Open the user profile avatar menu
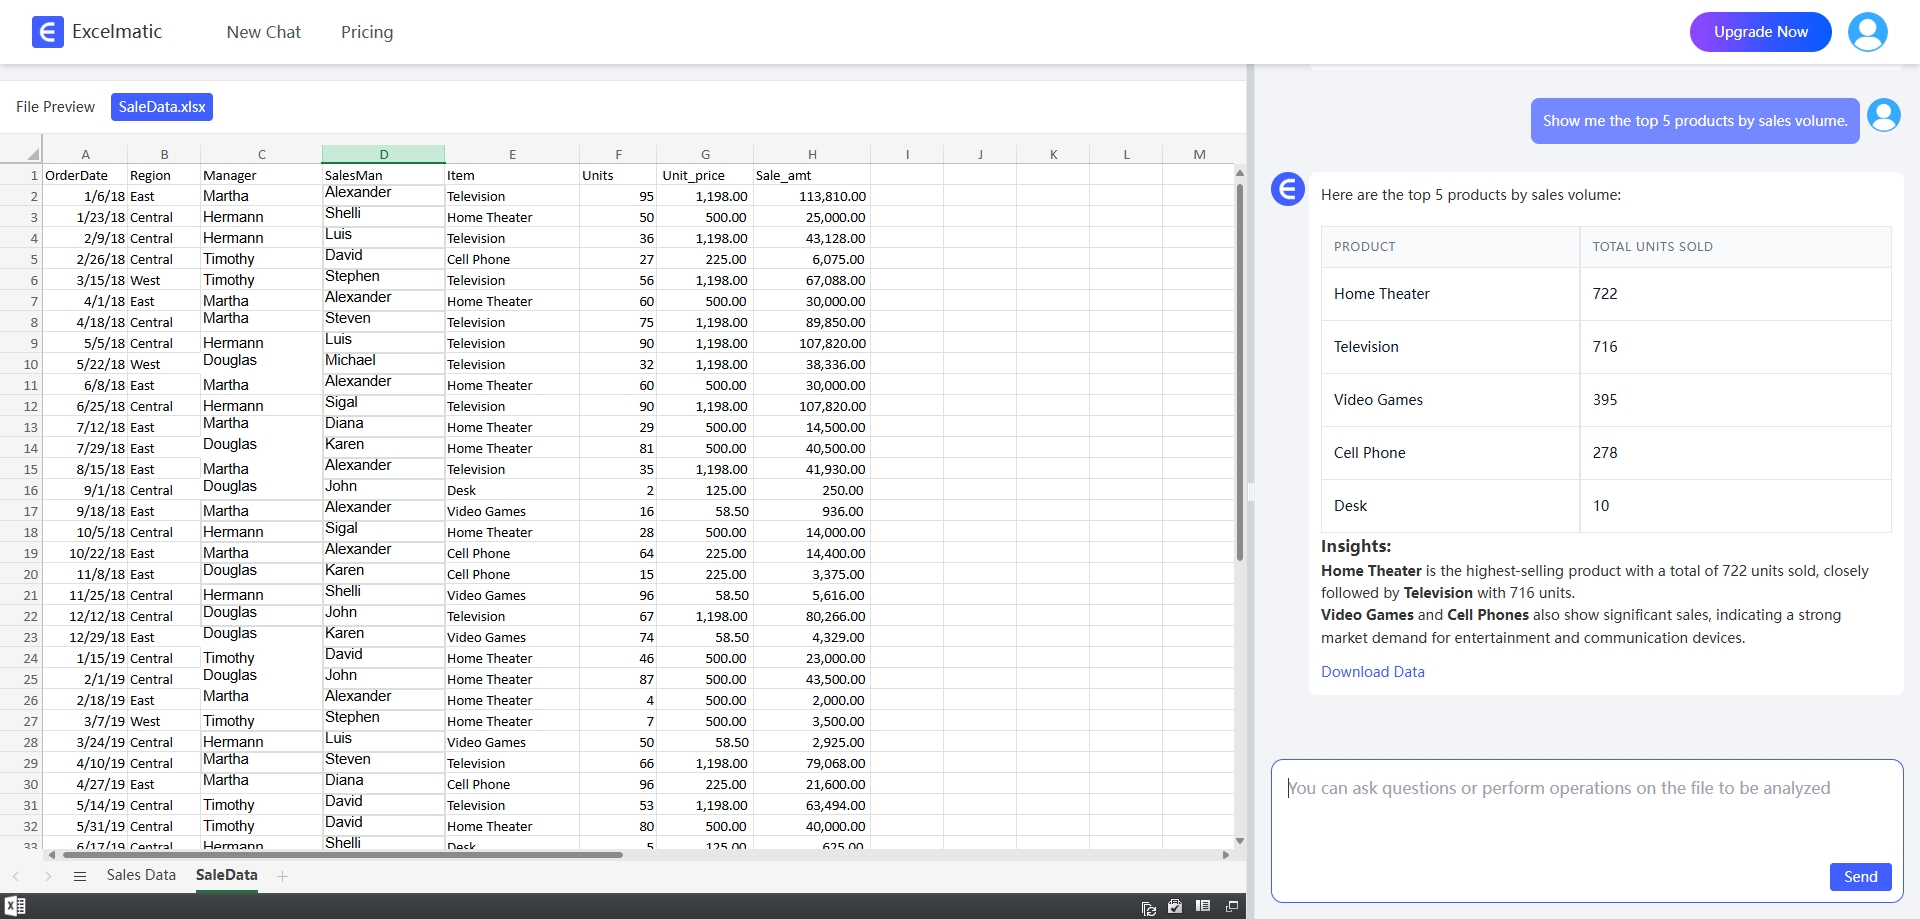The height and width of the screenshot is (919, 1920). (1867, 32)
